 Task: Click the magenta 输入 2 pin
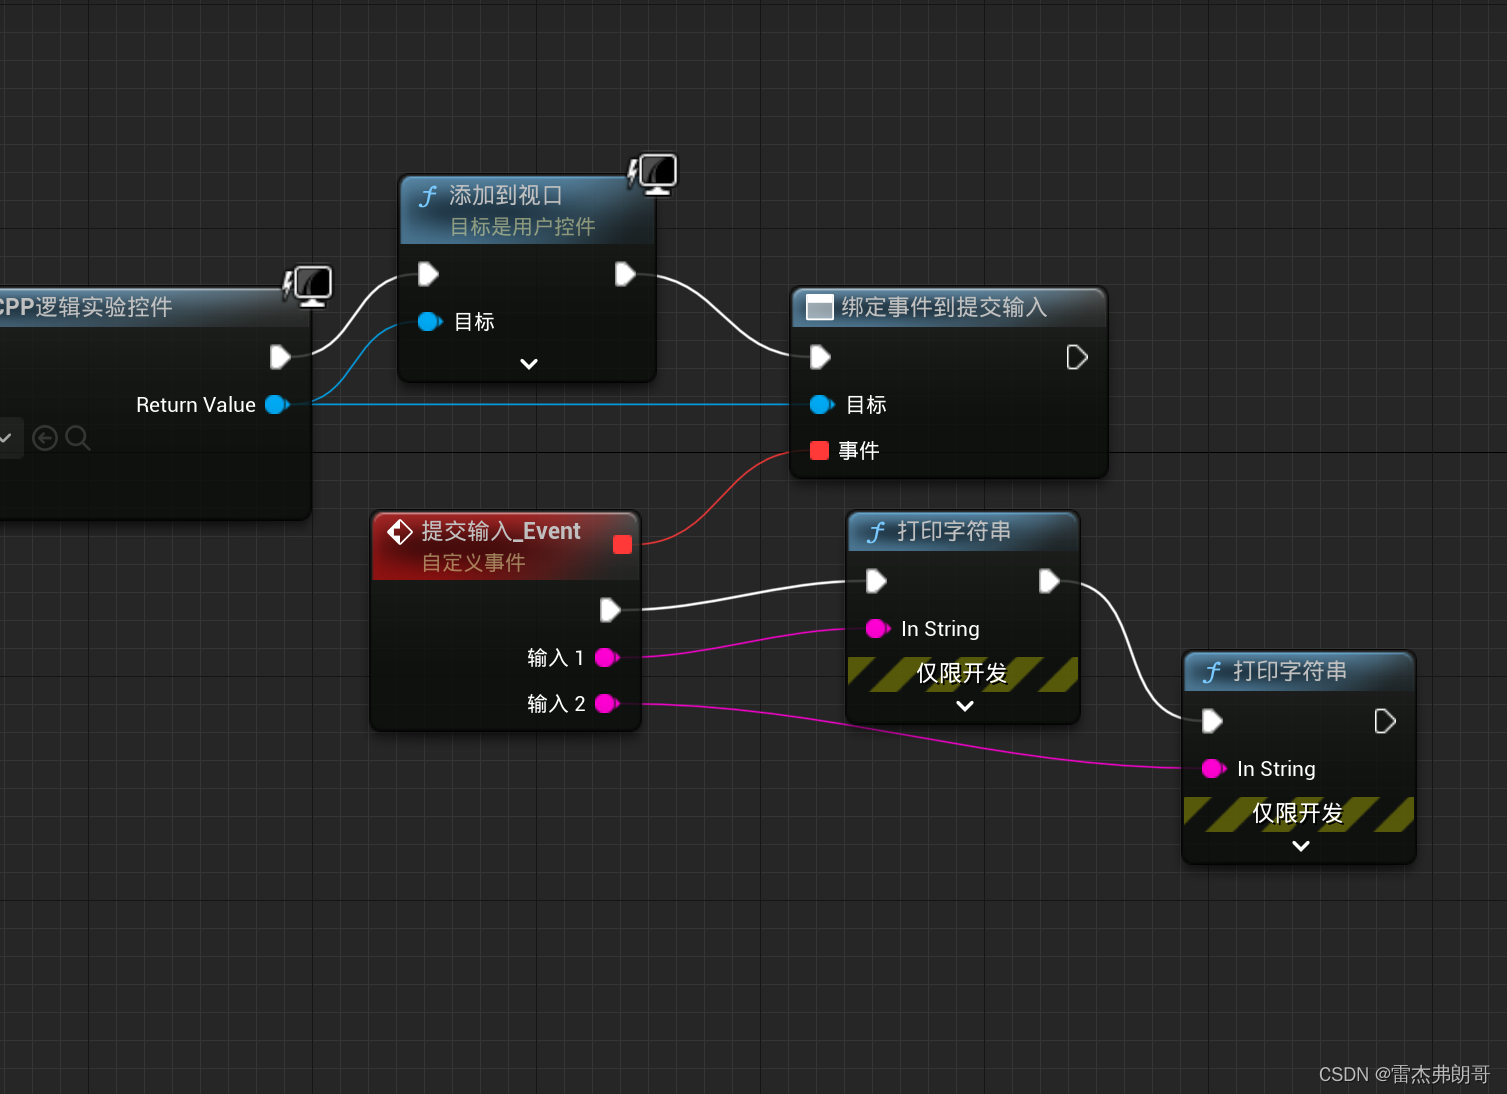[607, 704]
